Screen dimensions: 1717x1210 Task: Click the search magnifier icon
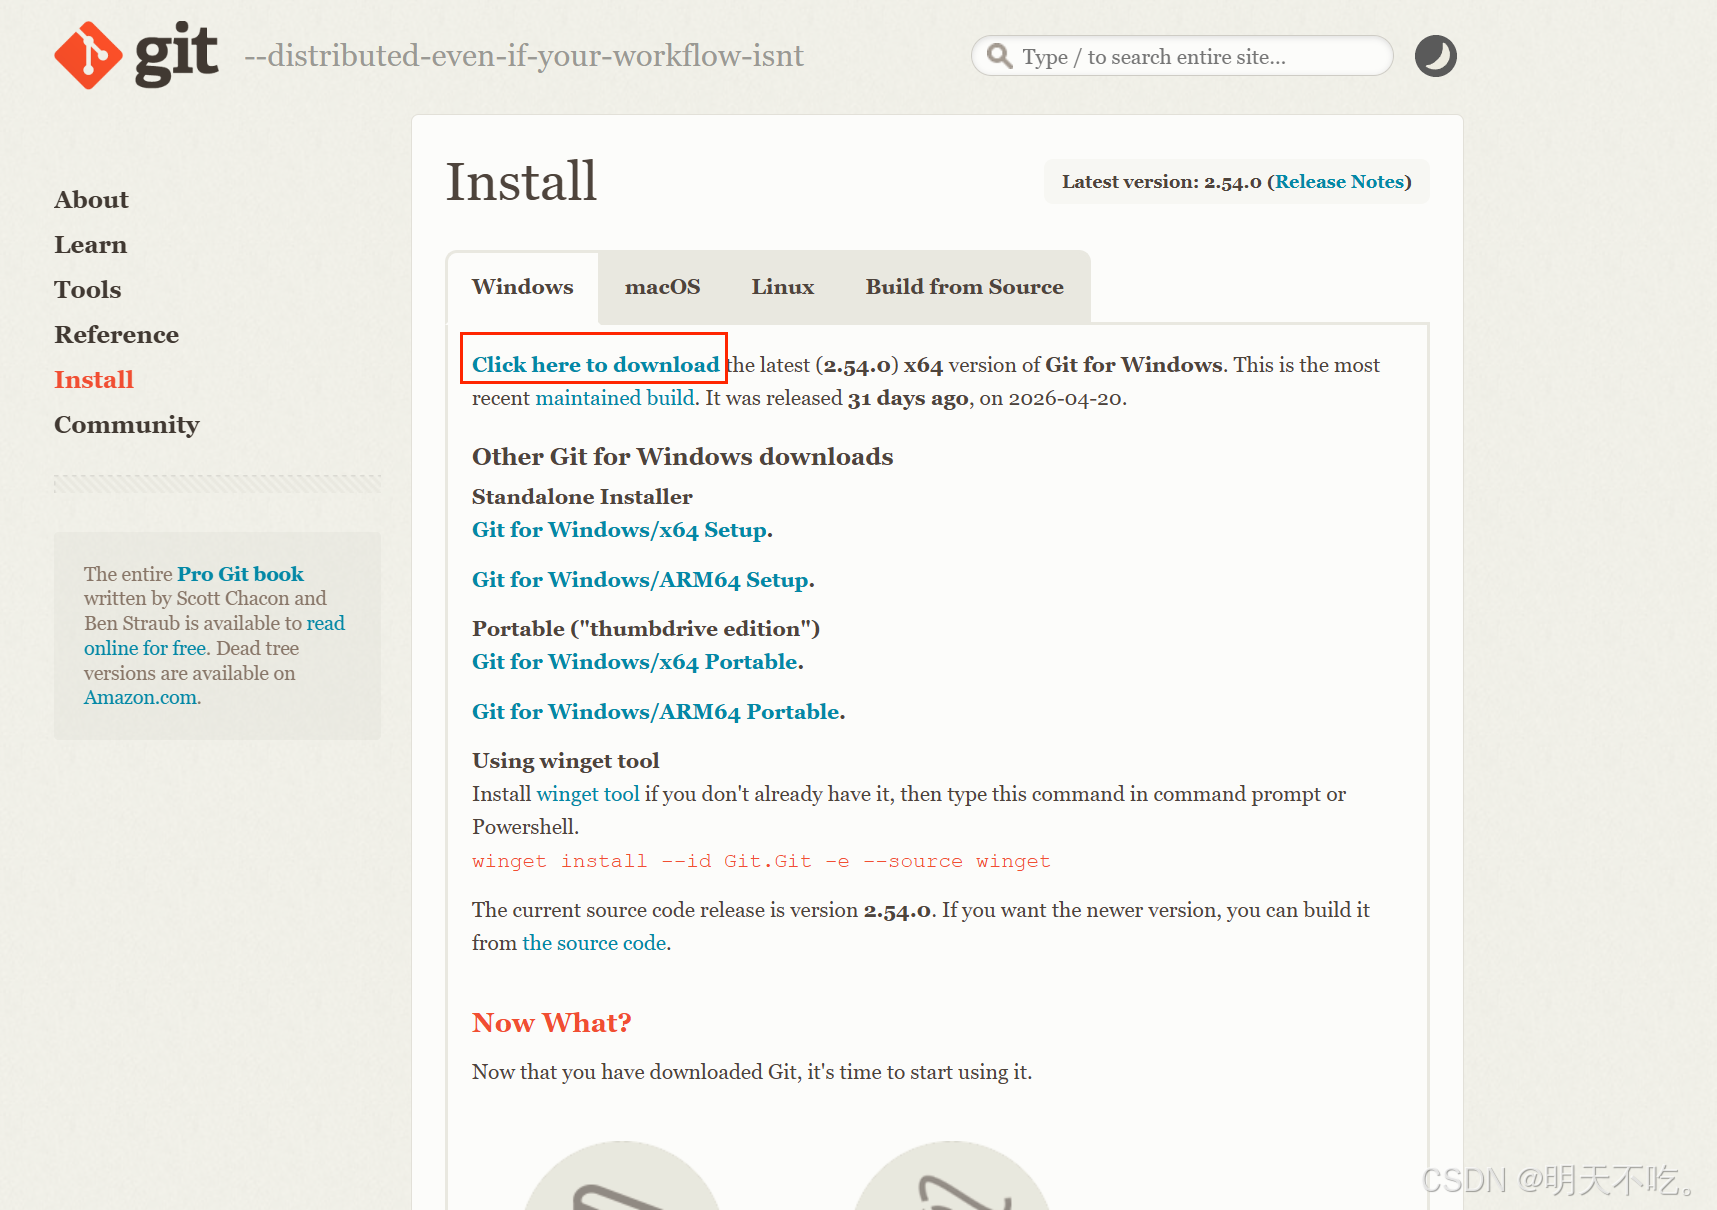[x=999, y=56]
